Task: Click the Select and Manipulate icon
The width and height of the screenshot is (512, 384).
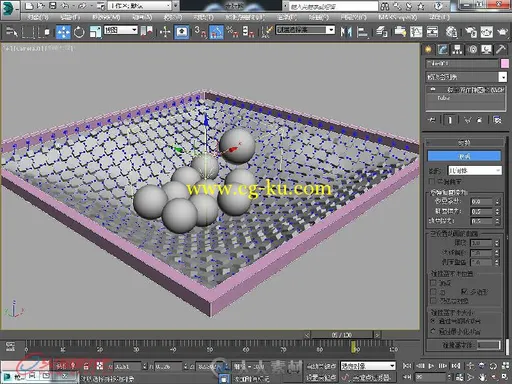Action: [x=165, y=32]
